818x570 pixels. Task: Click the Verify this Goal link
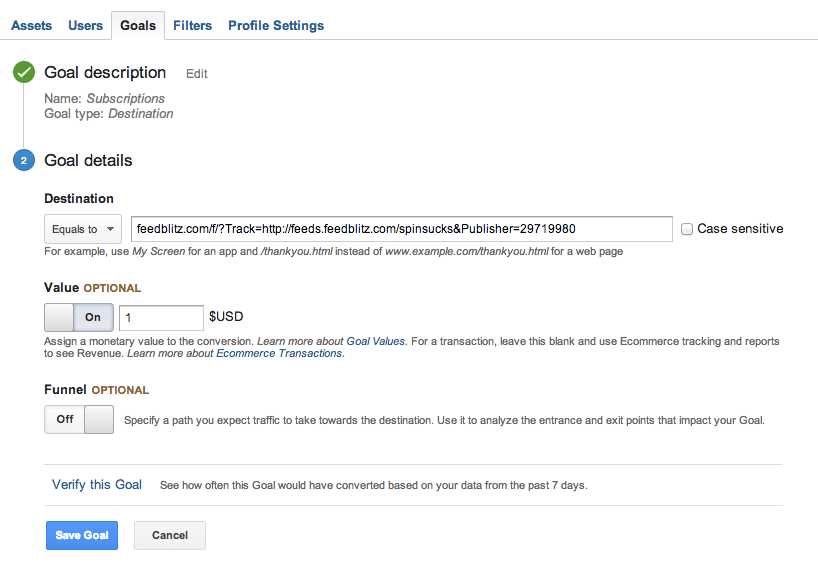point(97,485)
